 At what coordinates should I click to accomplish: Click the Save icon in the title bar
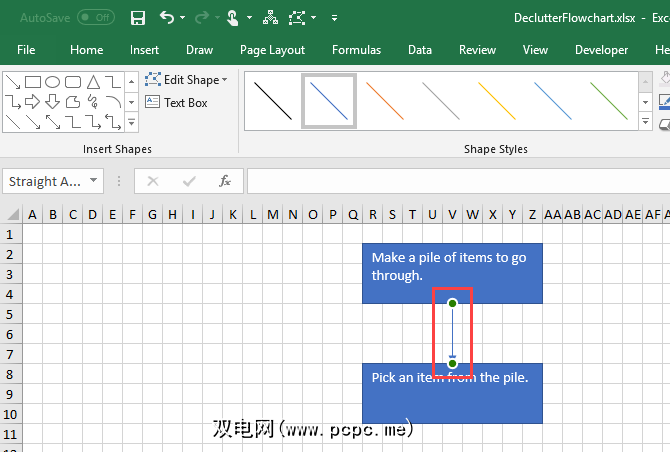[138, 18]
